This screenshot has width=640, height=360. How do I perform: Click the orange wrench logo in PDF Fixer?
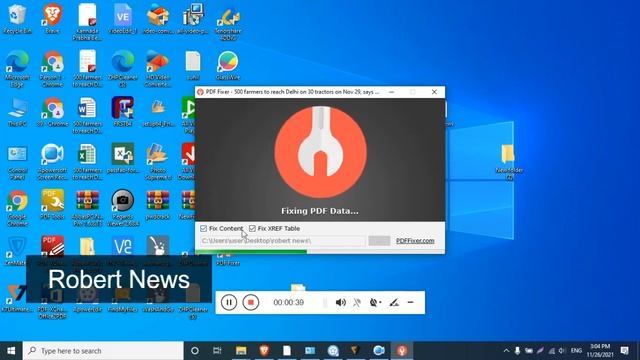click(320, 152)
